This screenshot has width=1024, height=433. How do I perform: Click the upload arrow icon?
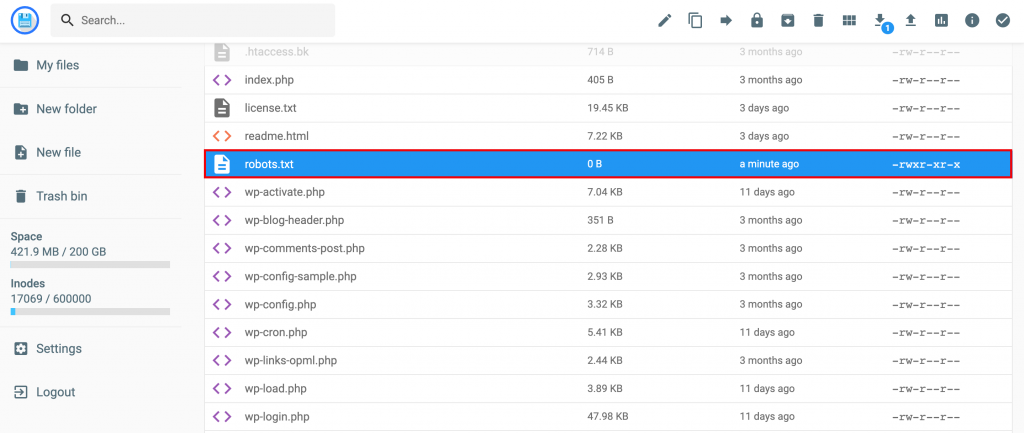(x=910, y=20)
